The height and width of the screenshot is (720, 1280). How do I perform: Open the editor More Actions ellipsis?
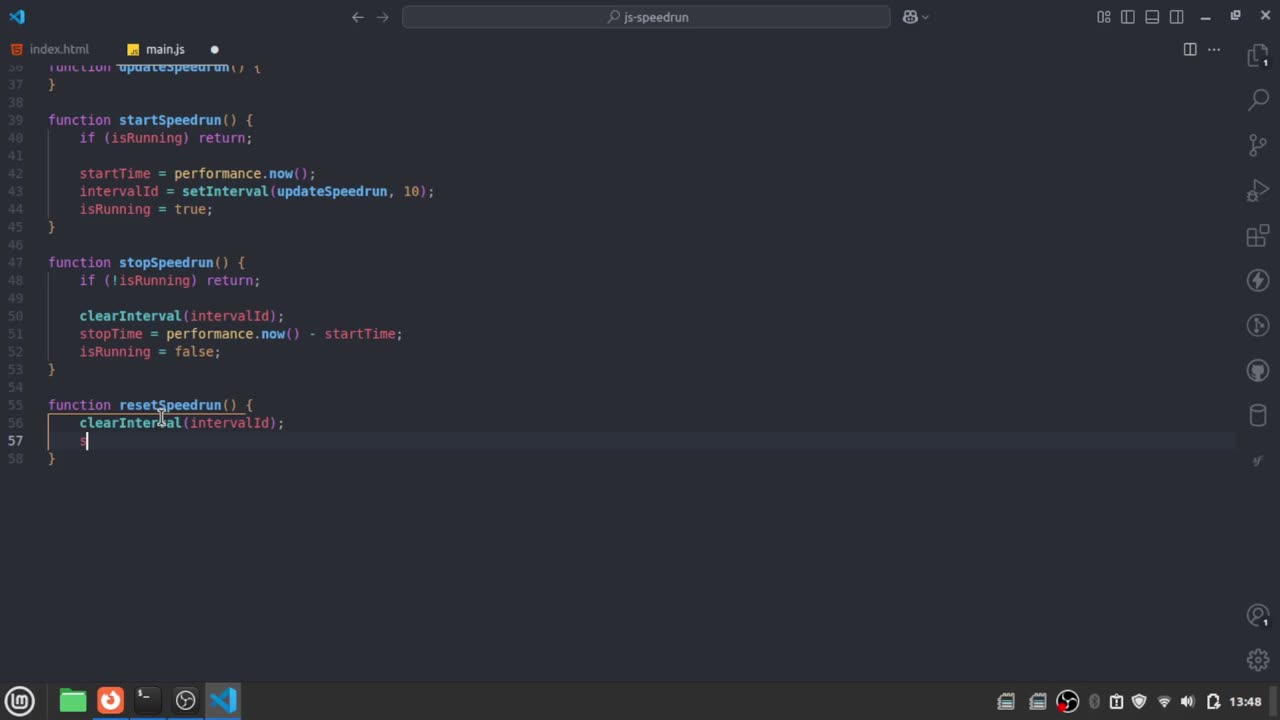1214,49
